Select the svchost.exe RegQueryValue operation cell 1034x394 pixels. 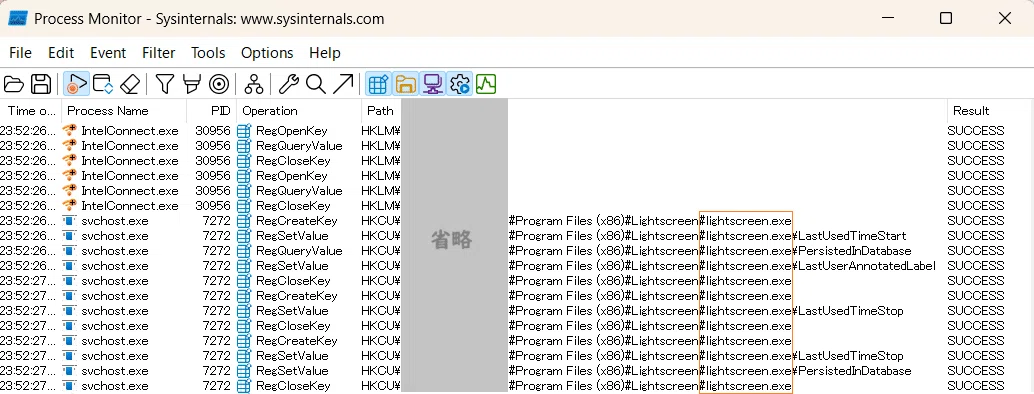coord(299,251)
